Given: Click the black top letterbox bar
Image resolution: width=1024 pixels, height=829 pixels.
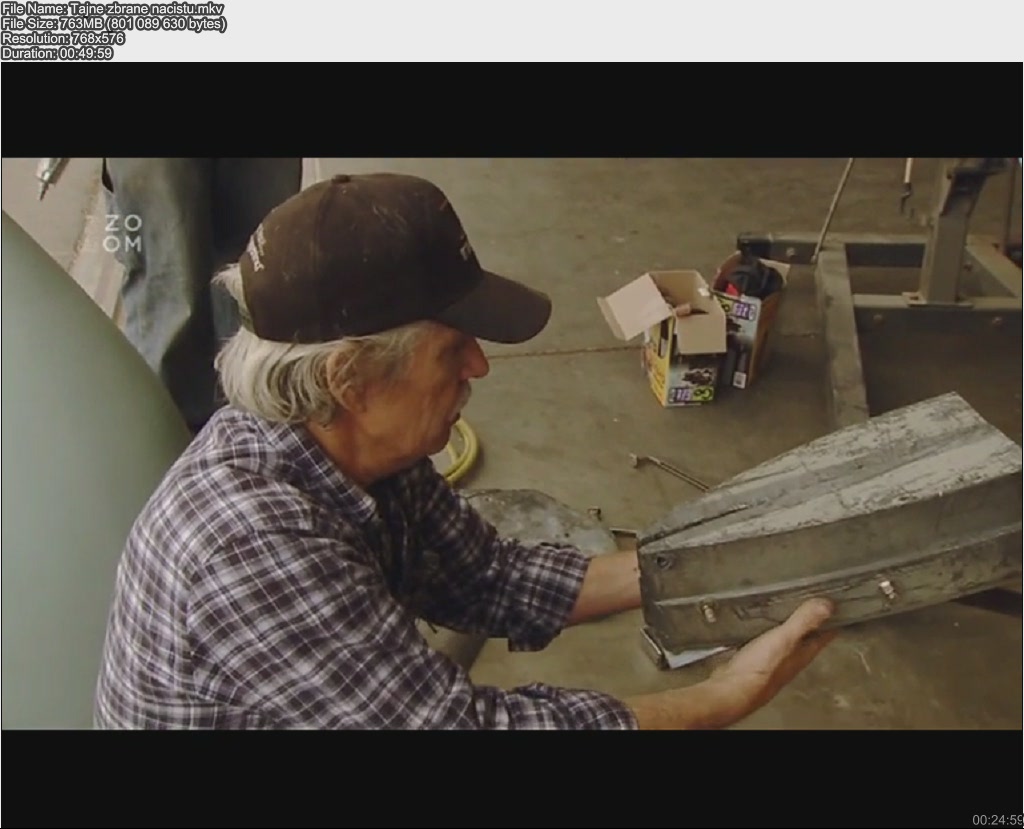Looking at the screenshot, I should (512, 108).
